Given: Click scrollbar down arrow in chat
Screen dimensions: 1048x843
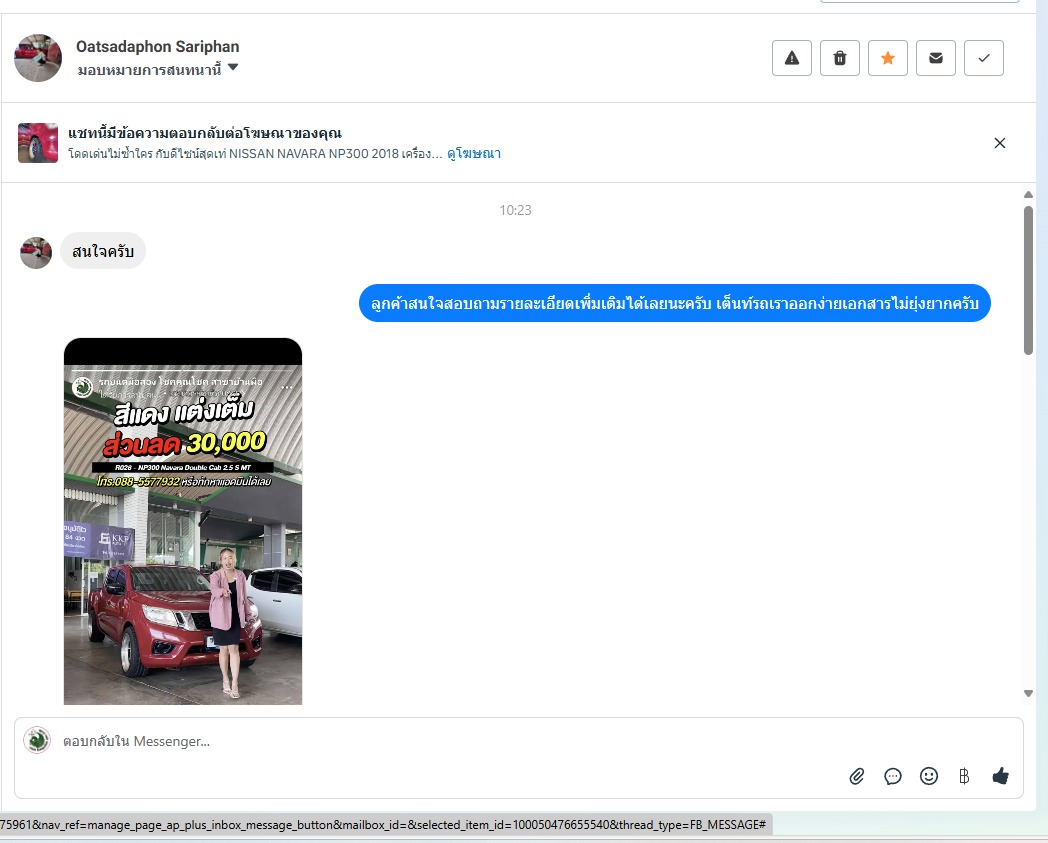Looking at the screenshot, I should click(x=1029, y=693).
